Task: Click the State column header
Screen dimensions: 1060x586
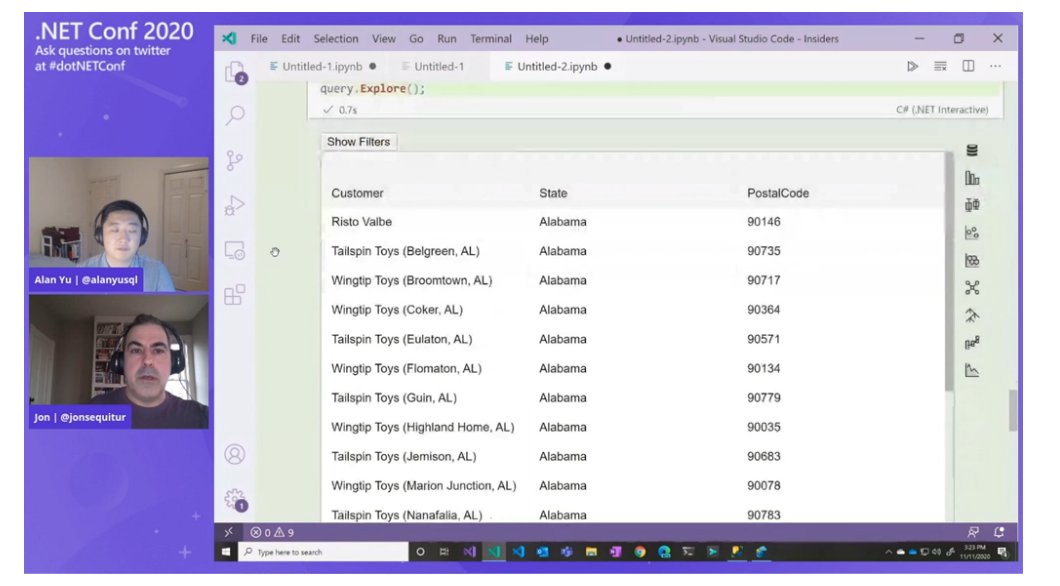Action: click(553, 193)
